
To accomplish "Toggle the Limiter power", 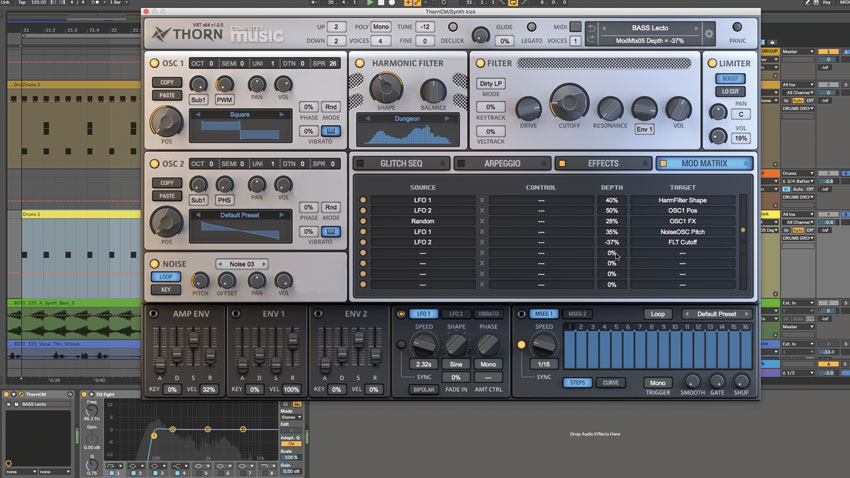I will 712,63.
